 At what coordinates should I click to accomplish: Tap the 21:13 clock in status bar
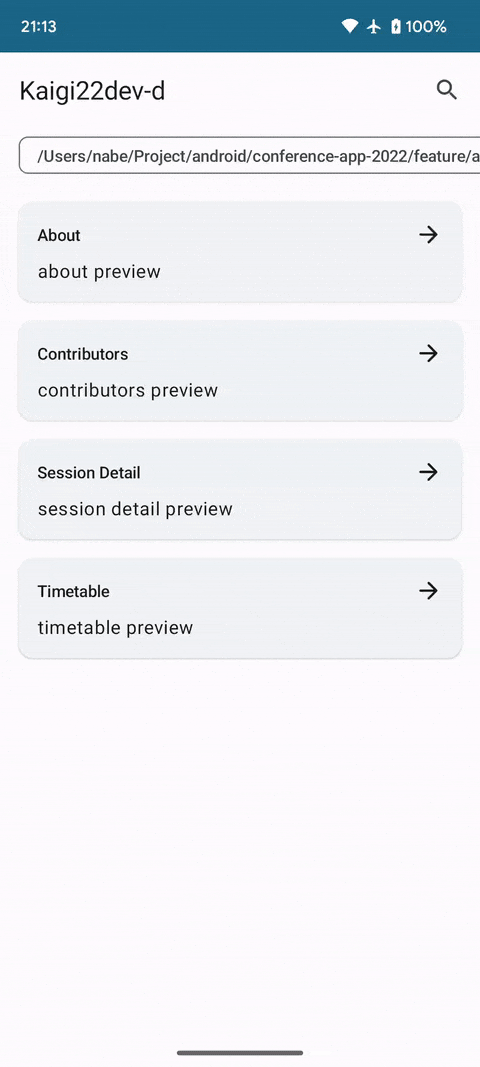pyautogui.click(x=38, y=27)
